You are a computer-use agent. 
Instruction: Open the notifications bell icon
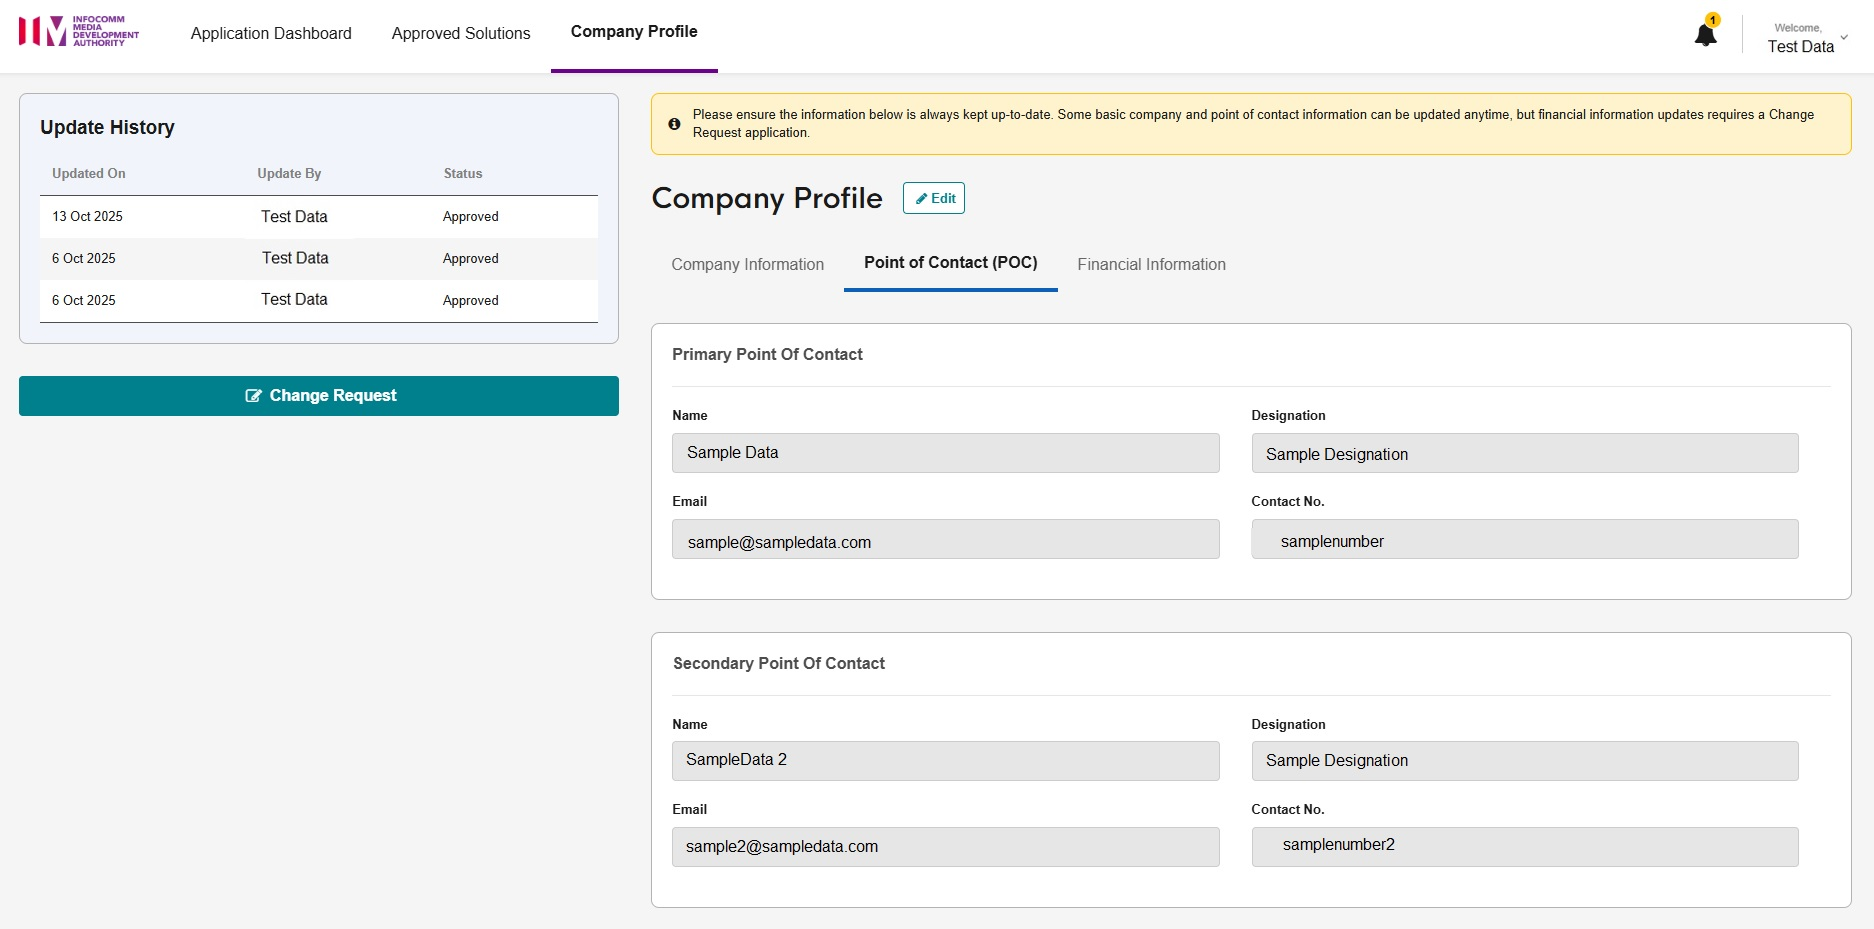pyautogui.click(x=1705, y=35)
